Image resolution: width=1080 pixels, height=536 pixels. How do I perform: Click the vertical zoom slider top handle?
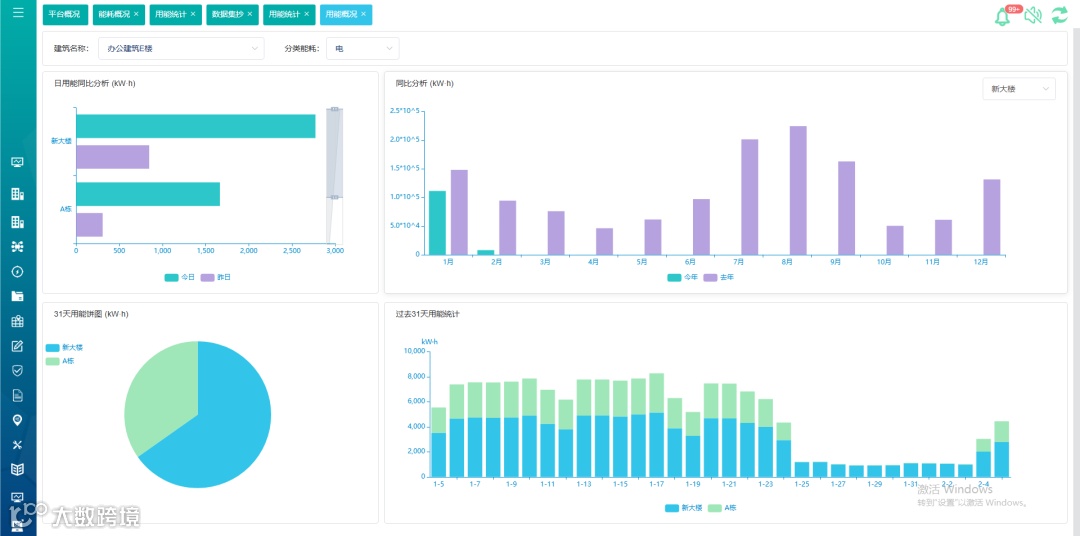(335, 109)
